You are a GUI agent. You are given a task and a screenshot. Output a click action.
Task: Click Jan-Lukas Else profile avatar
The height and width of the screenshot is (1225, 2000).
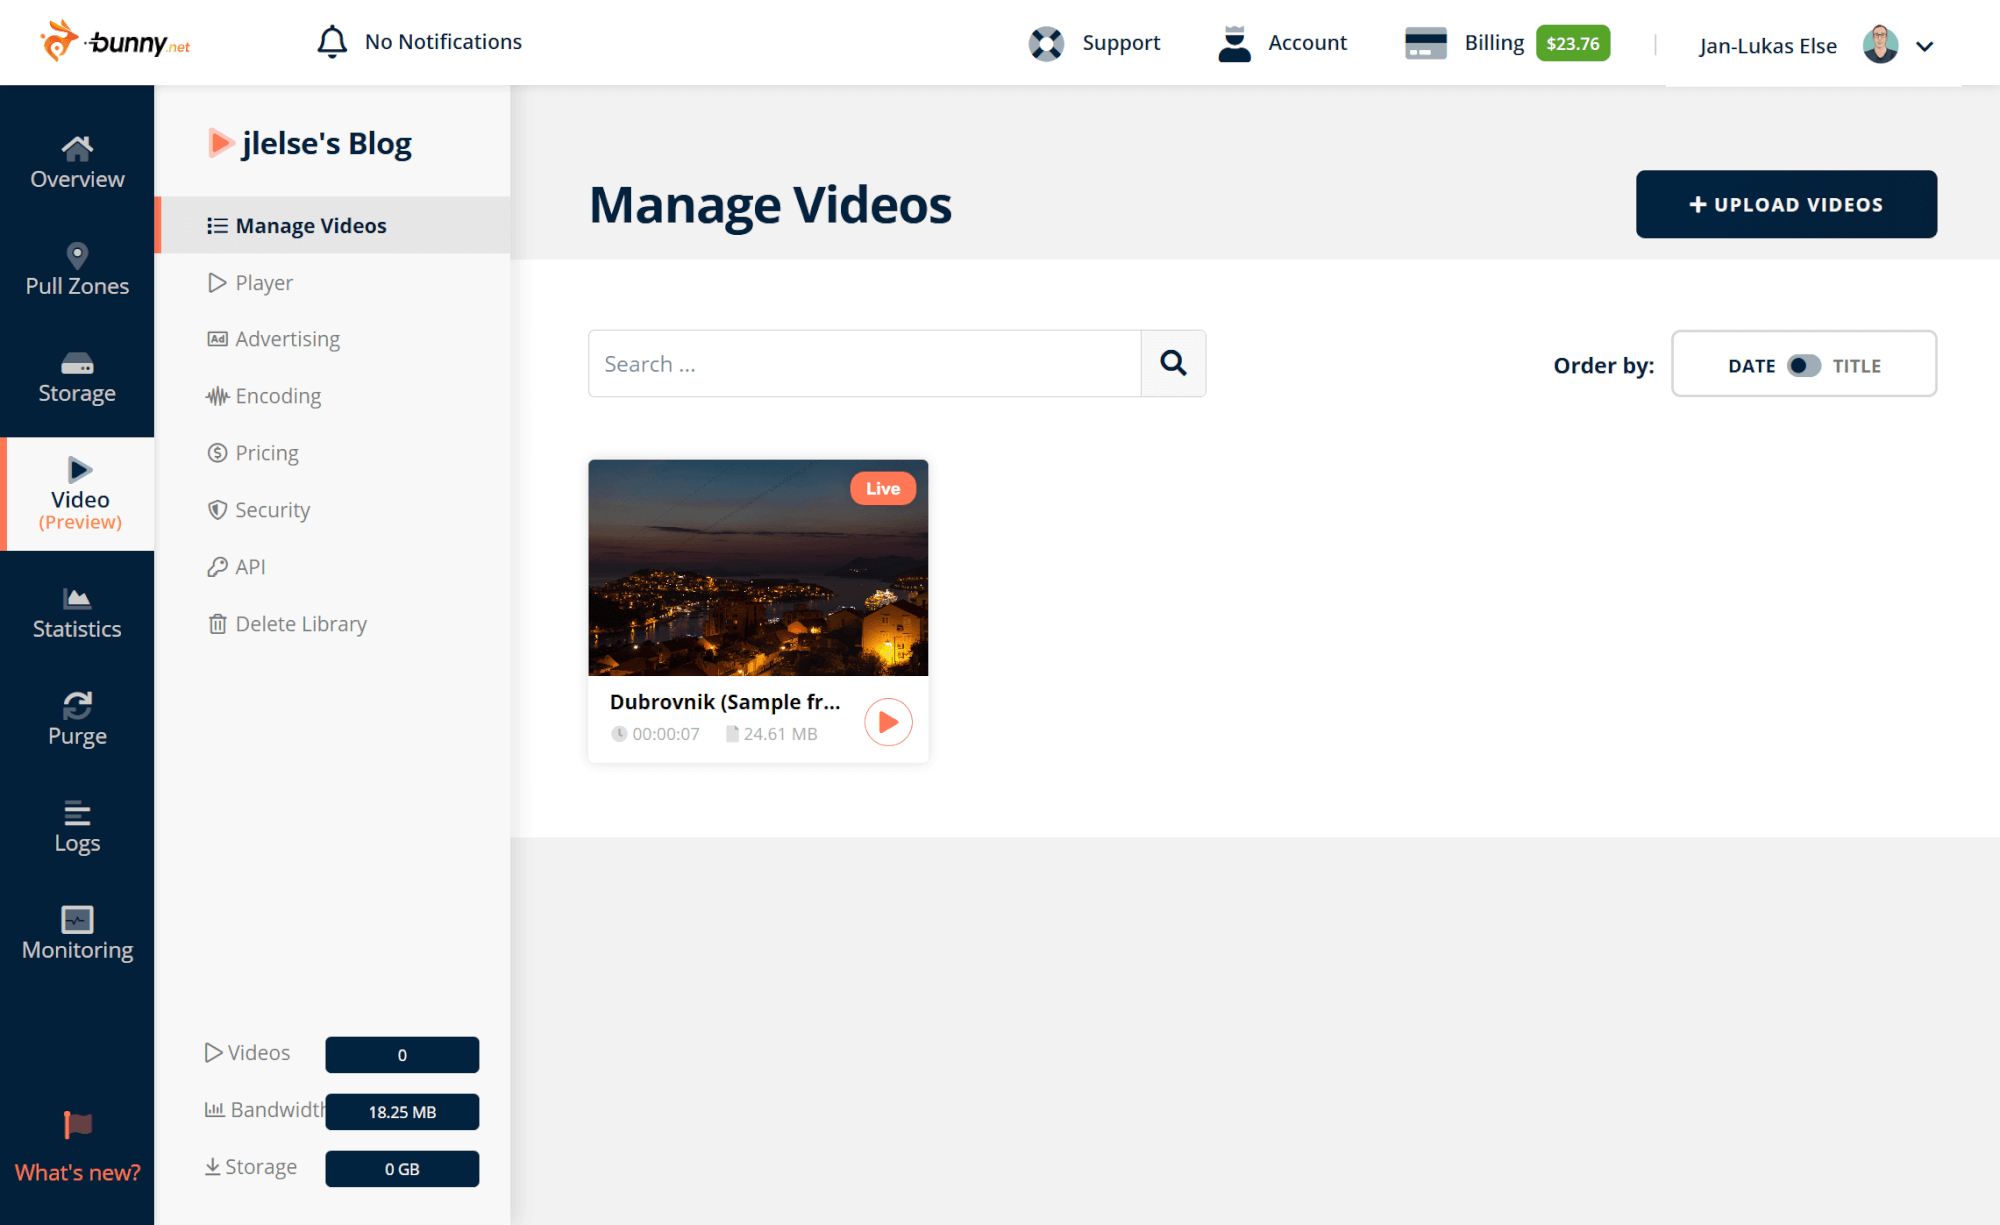point(1880,45)
